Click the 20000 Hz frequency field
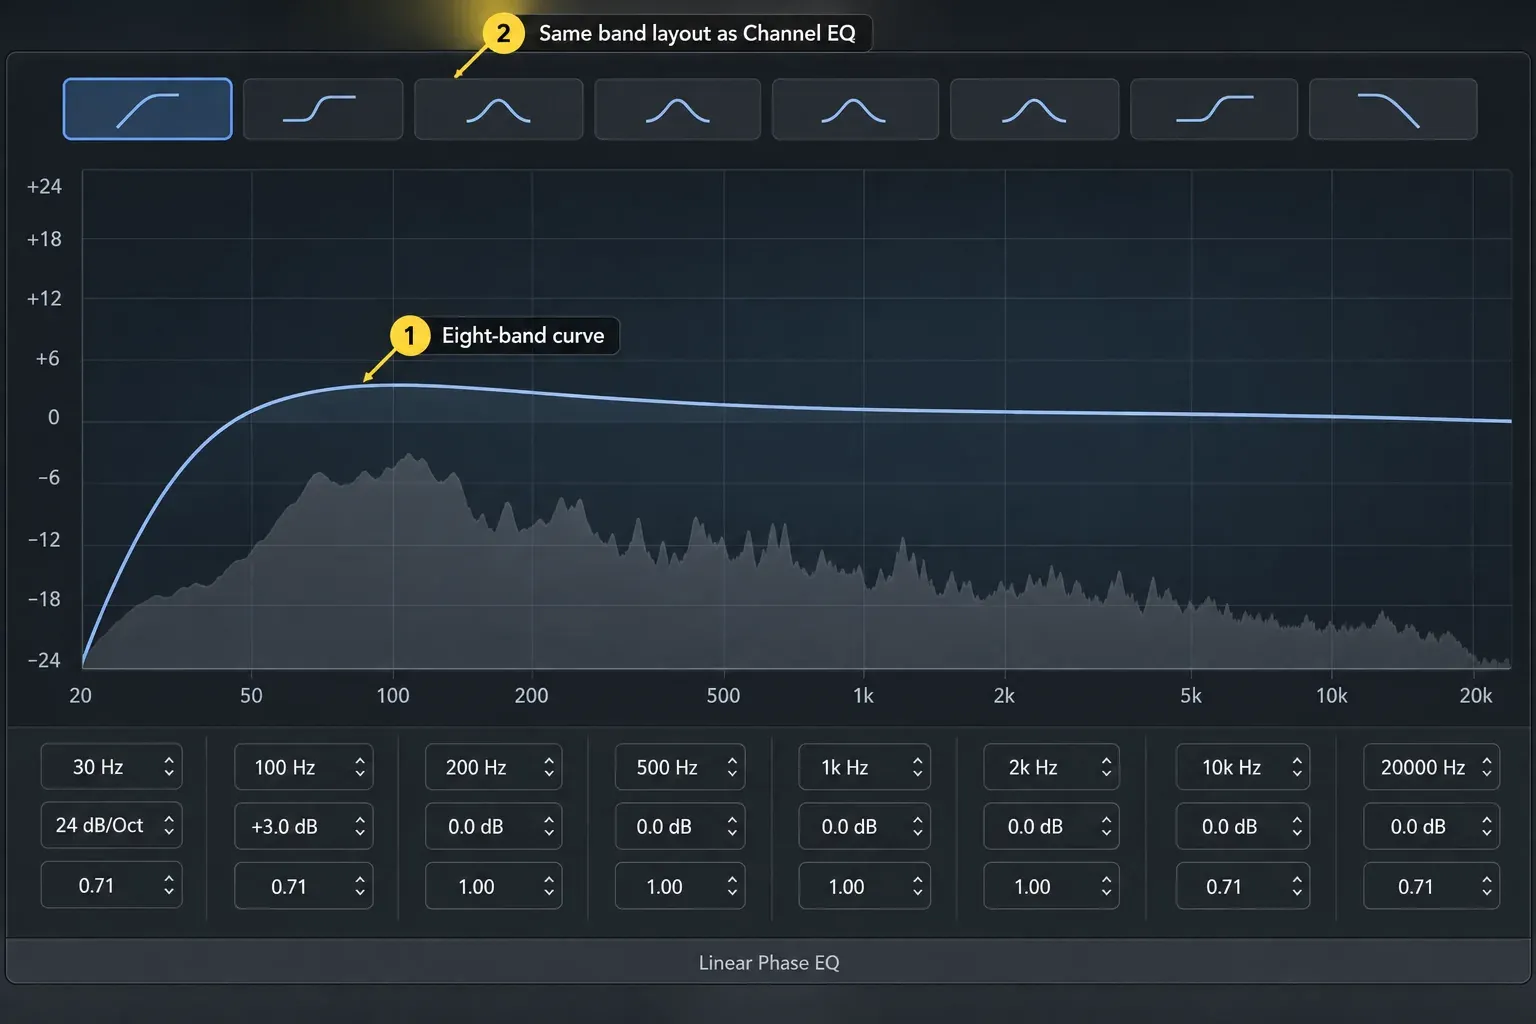 (x=1431, y=767)
